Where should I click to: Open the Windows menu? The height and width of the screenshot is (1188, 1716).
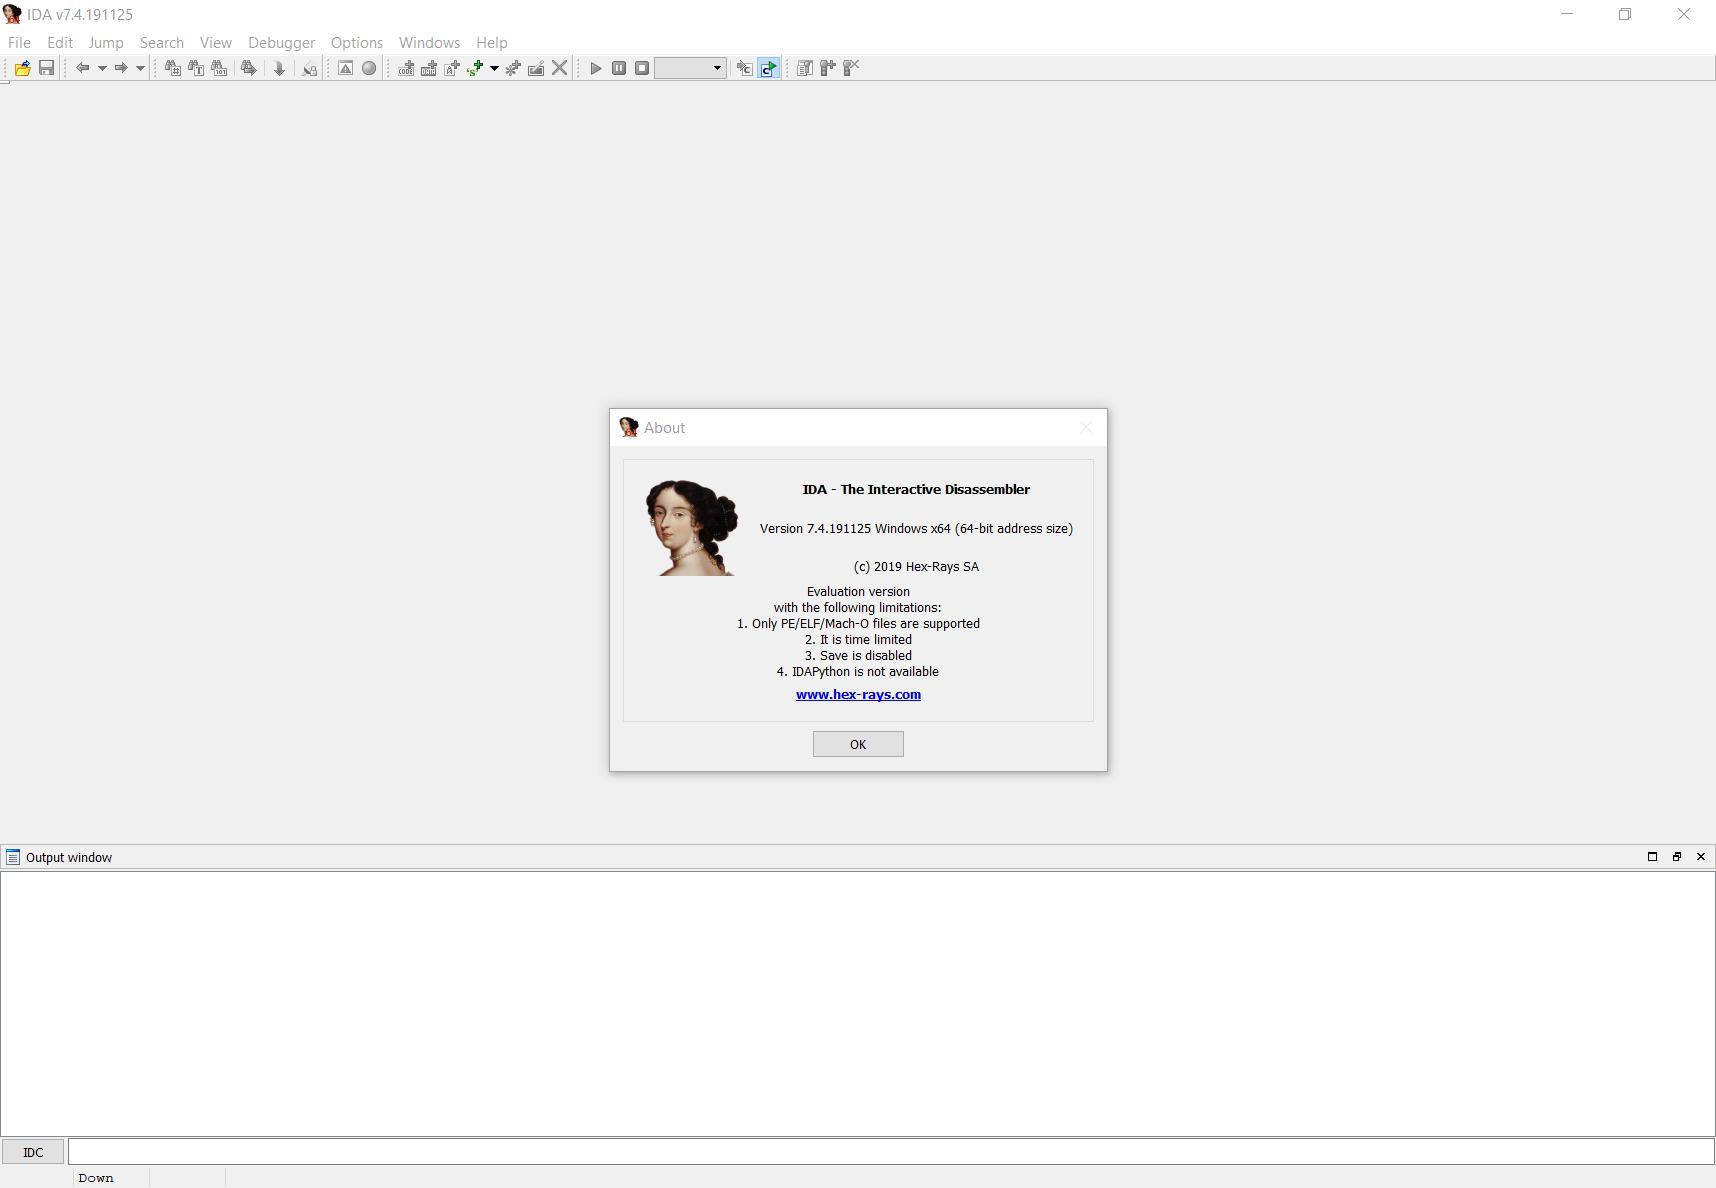click(429, 42)
